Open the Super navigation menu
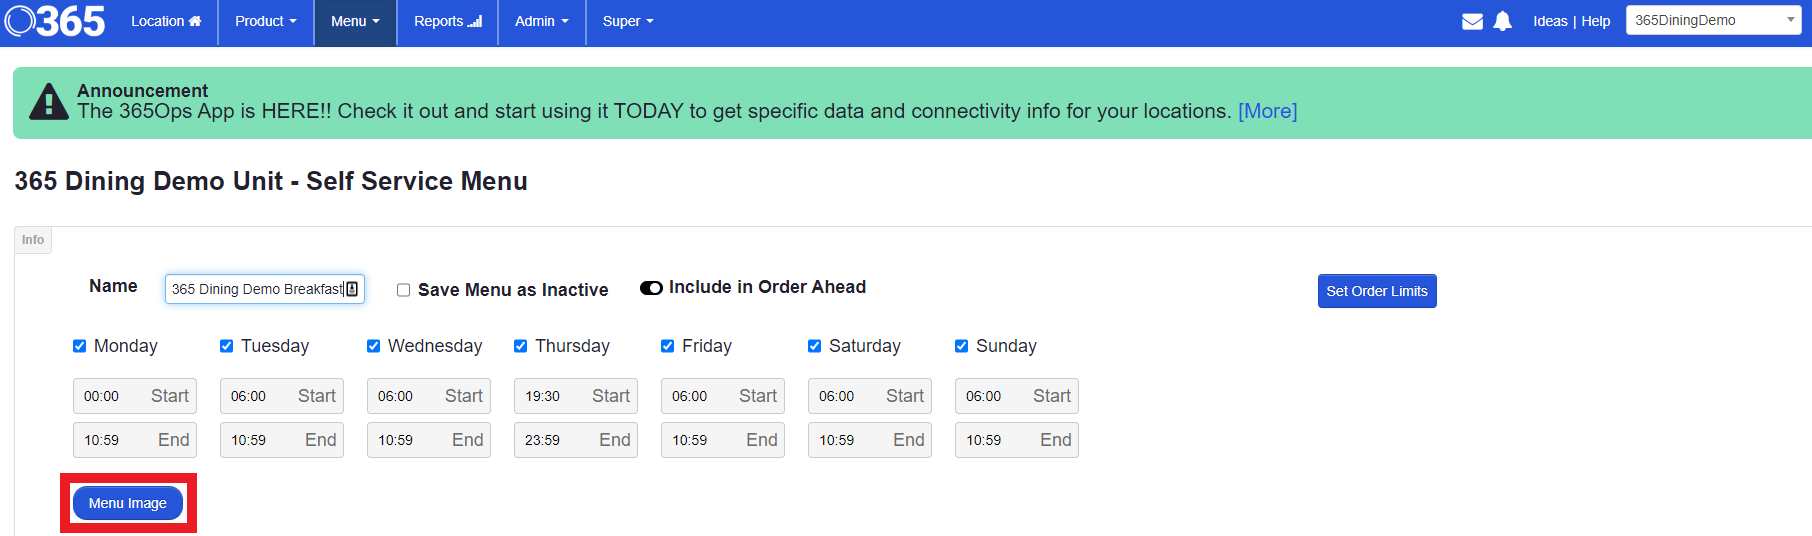 click(627, 21)
